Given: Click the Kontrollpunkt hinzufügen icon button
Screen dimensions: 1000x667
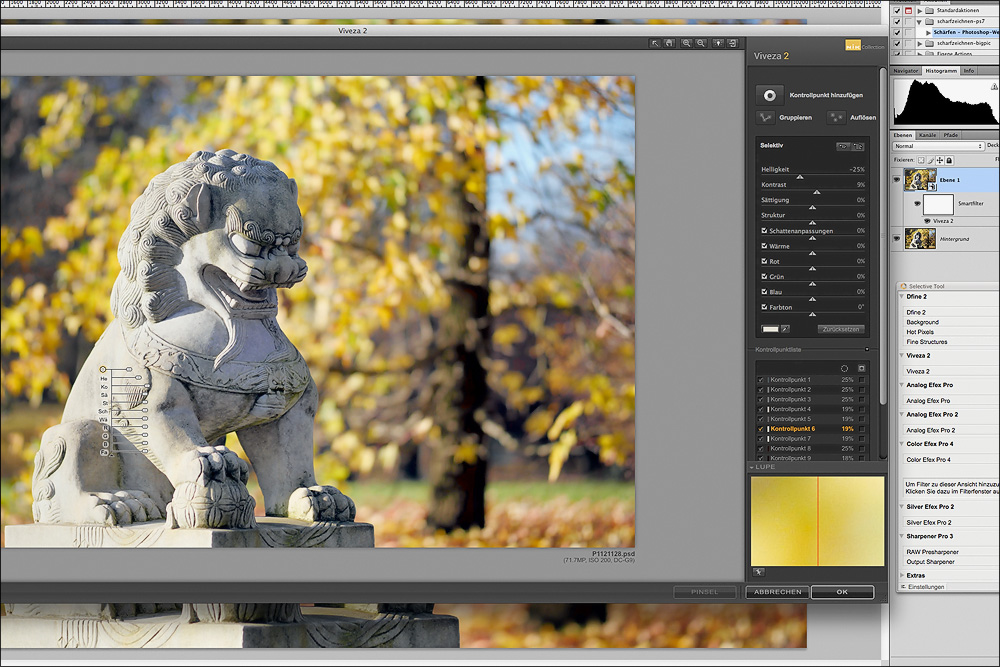Looking at the screenshot, I should pos(769,95).
